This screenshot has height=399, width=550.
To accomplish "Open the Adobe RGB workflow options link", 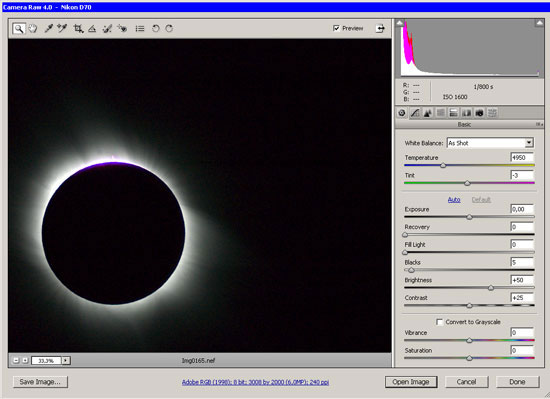I will pyautogui.click(x=255, y=382).
